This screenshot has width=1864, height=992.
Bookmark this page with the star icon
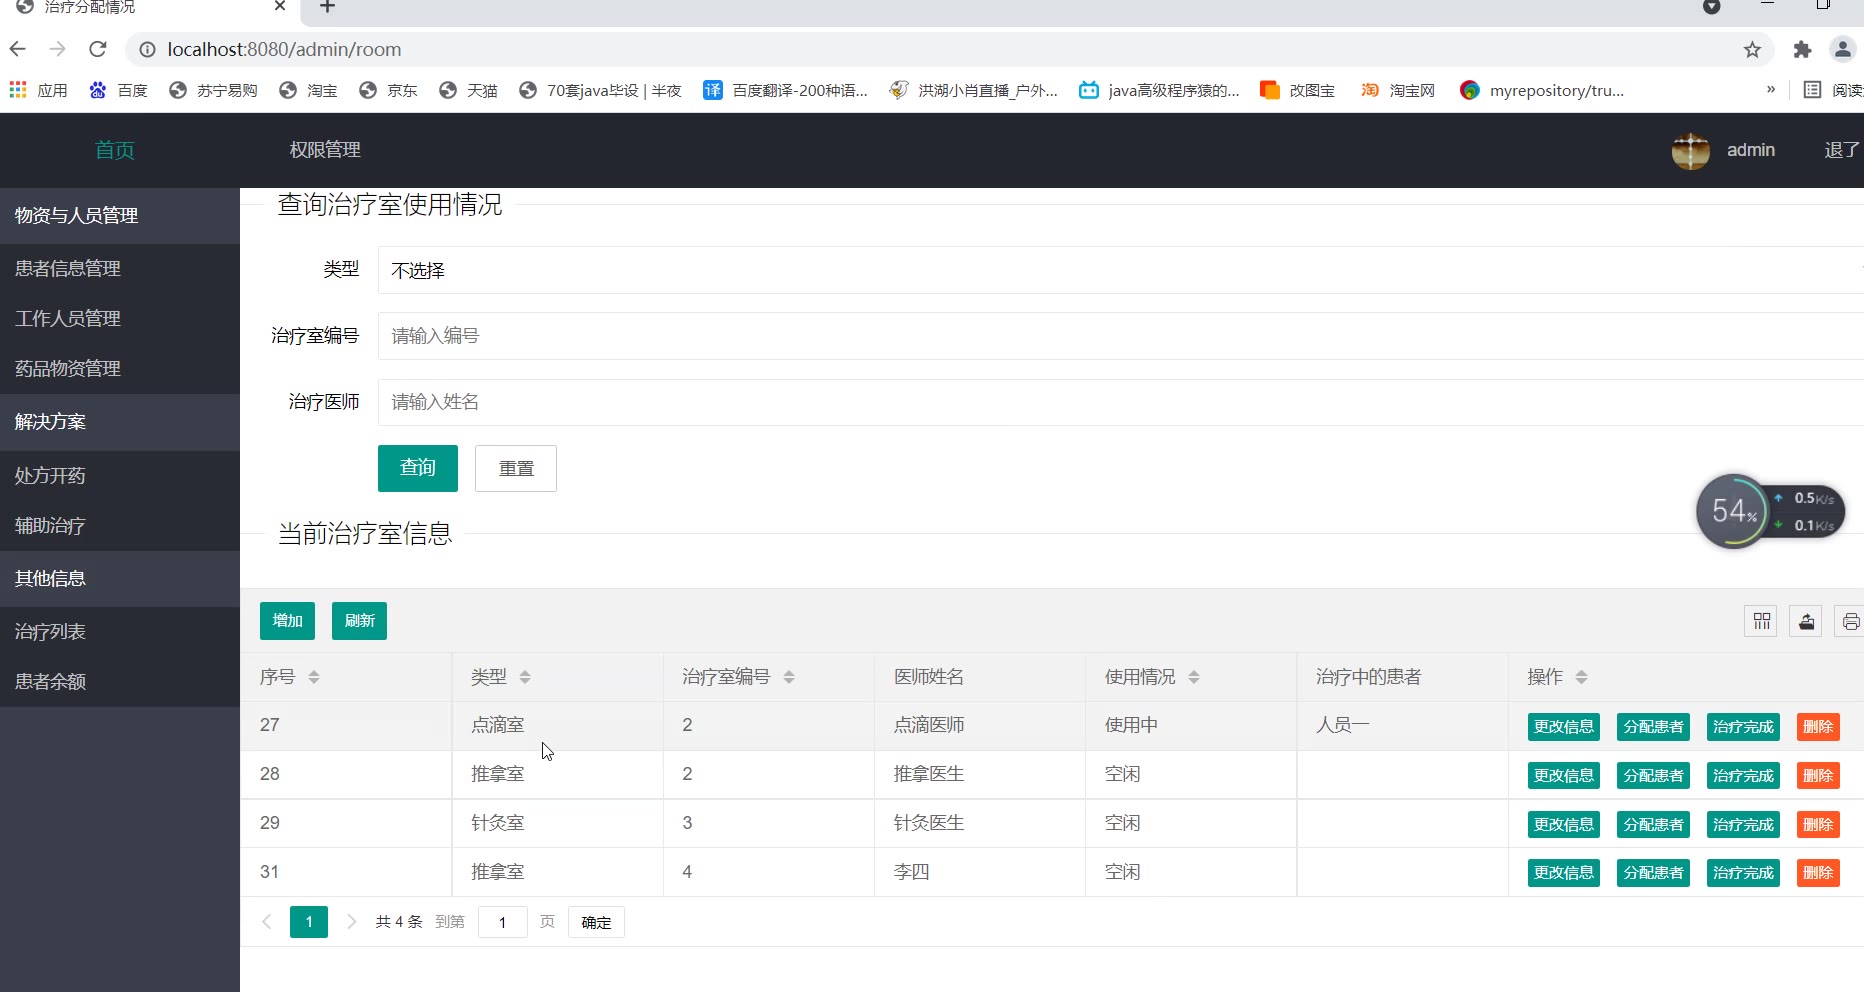click(1752, 49)
